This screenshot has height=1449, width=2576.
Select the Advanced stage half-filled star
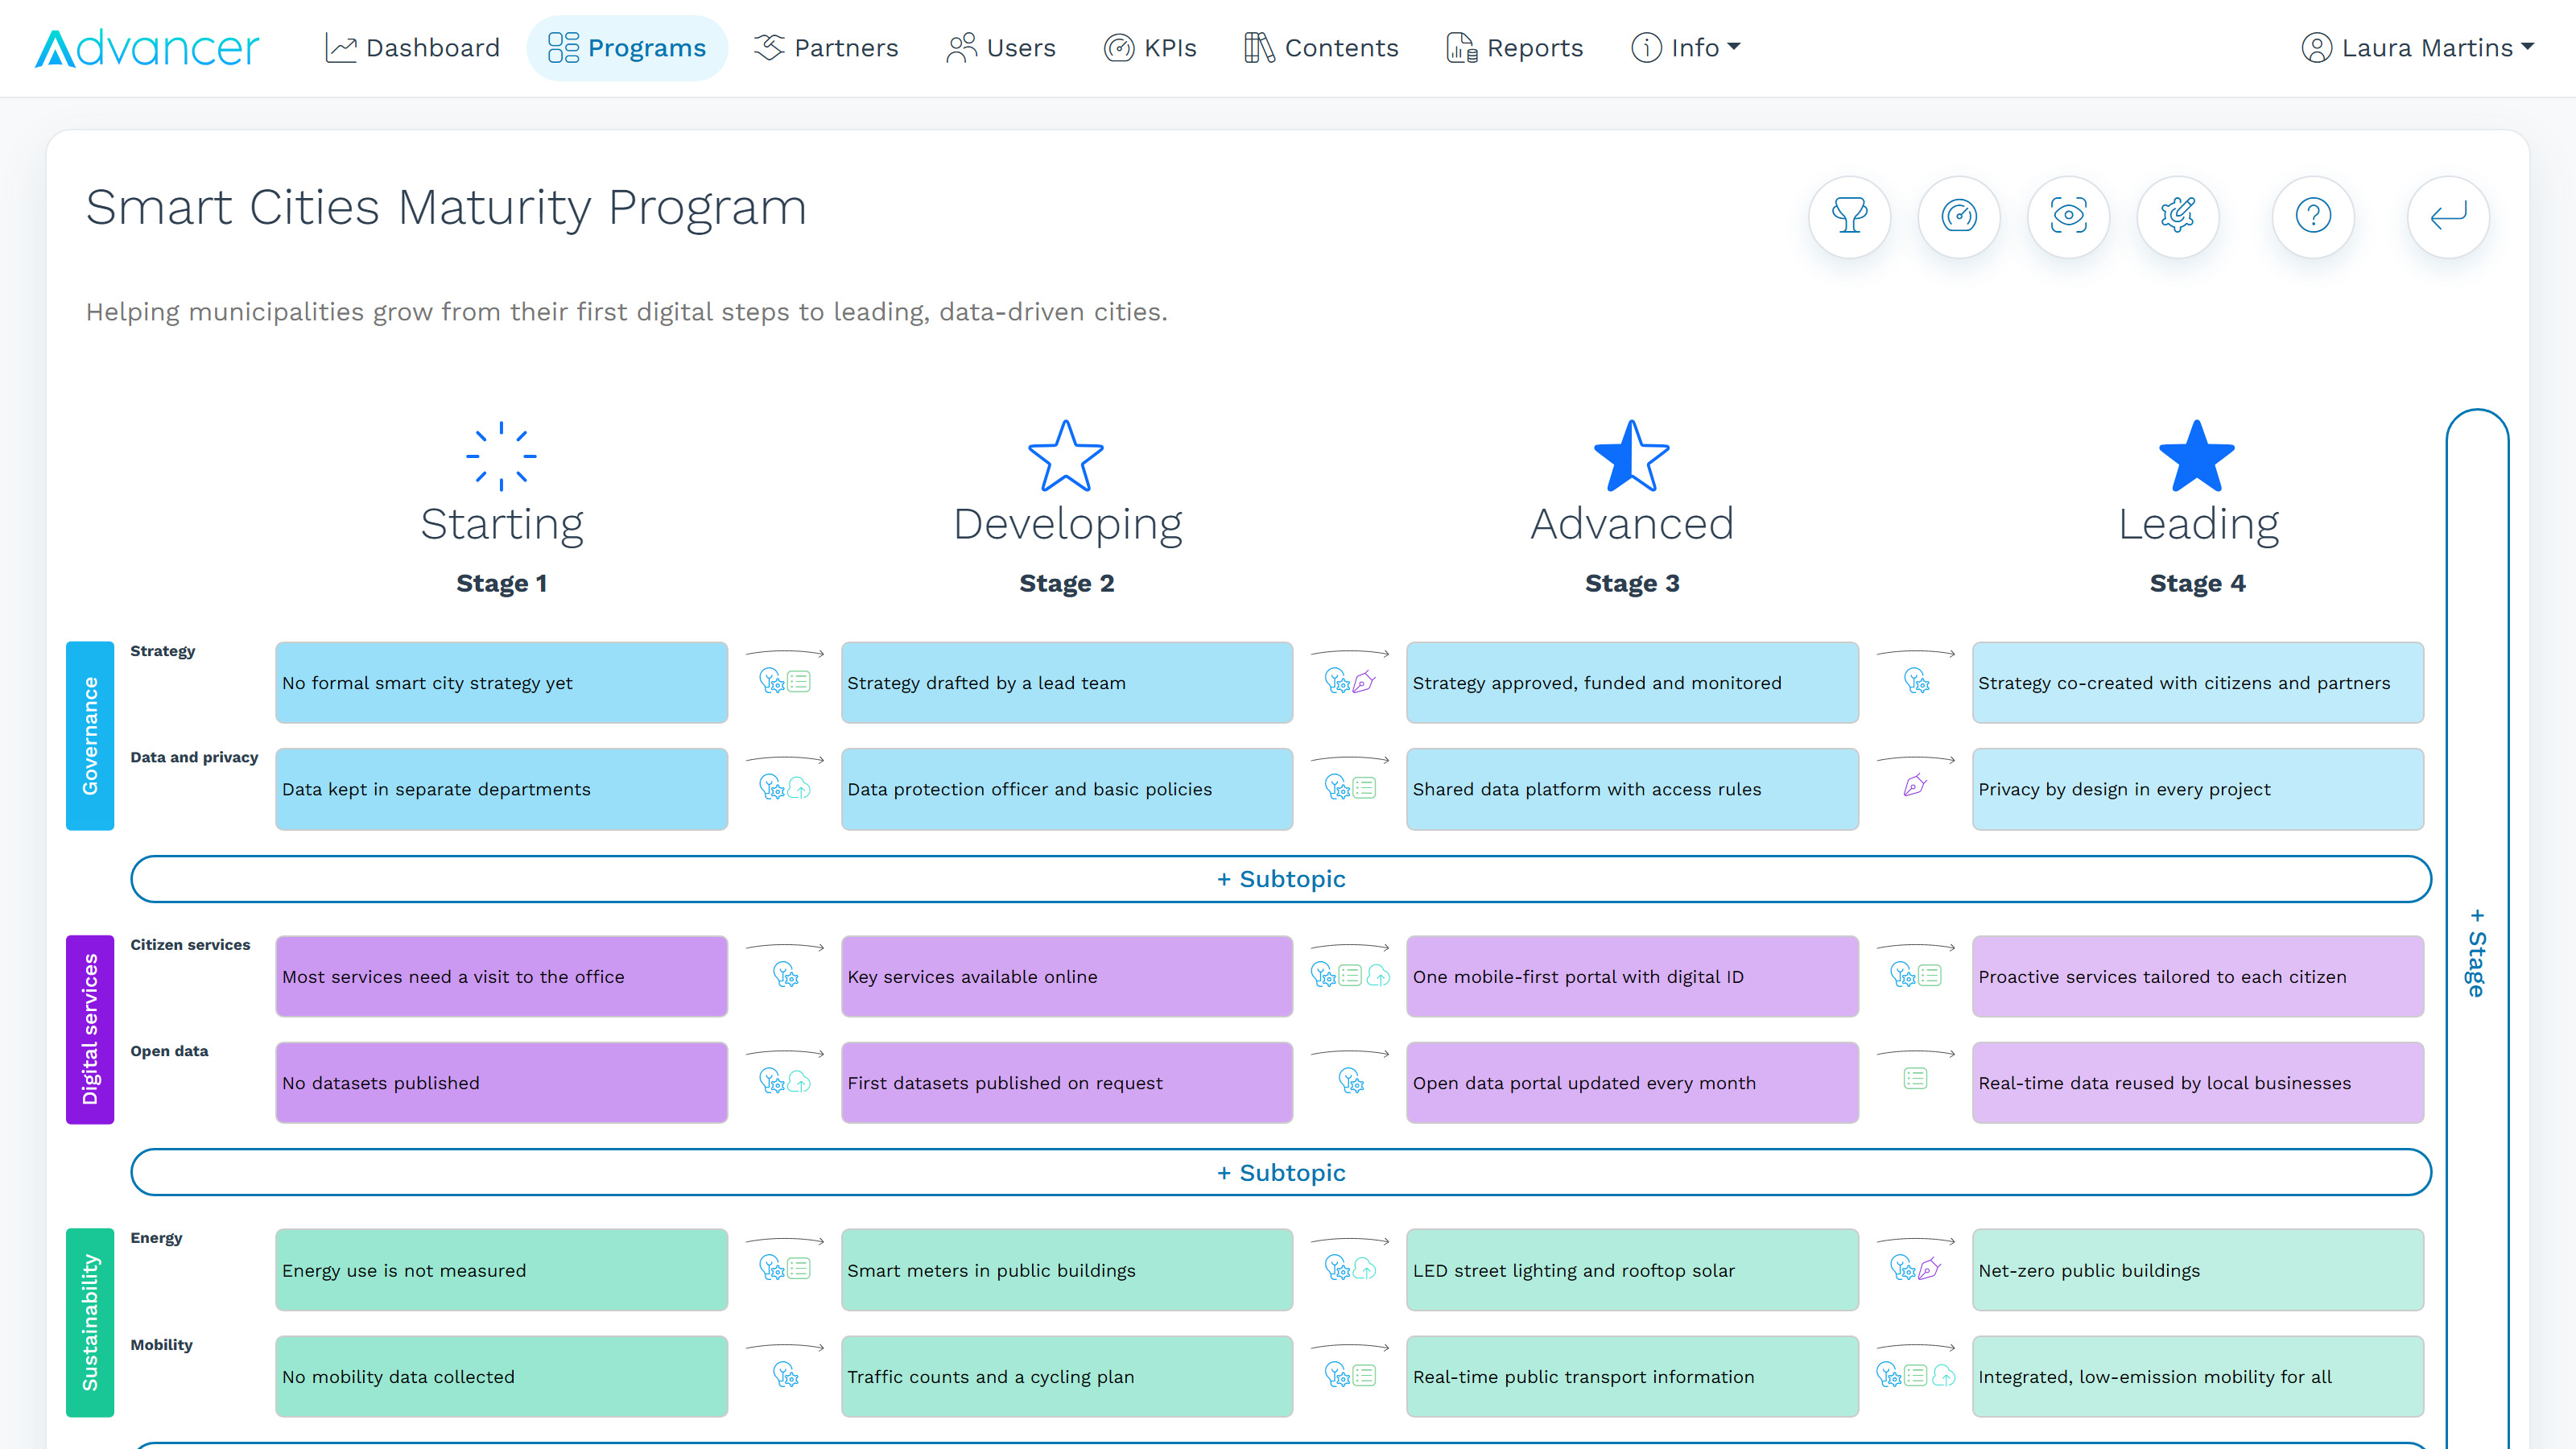tap(1632, 456)
